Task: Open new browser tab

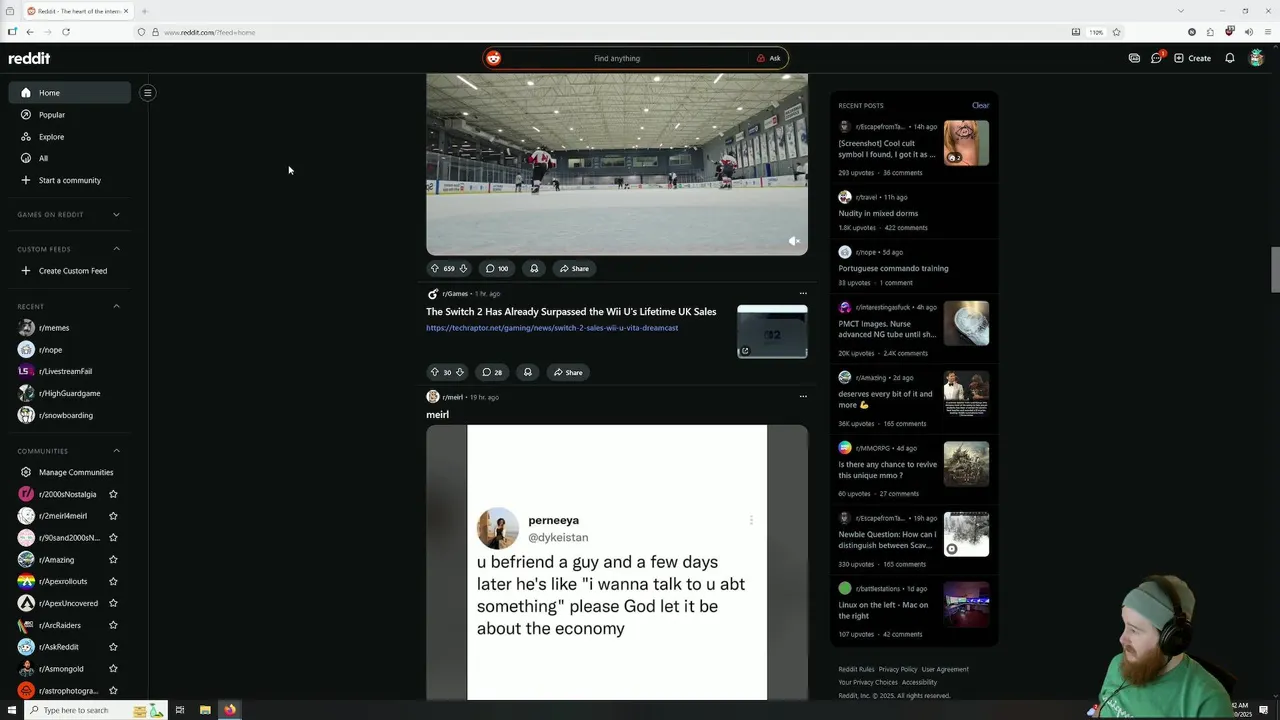Action: pos(144,11)
